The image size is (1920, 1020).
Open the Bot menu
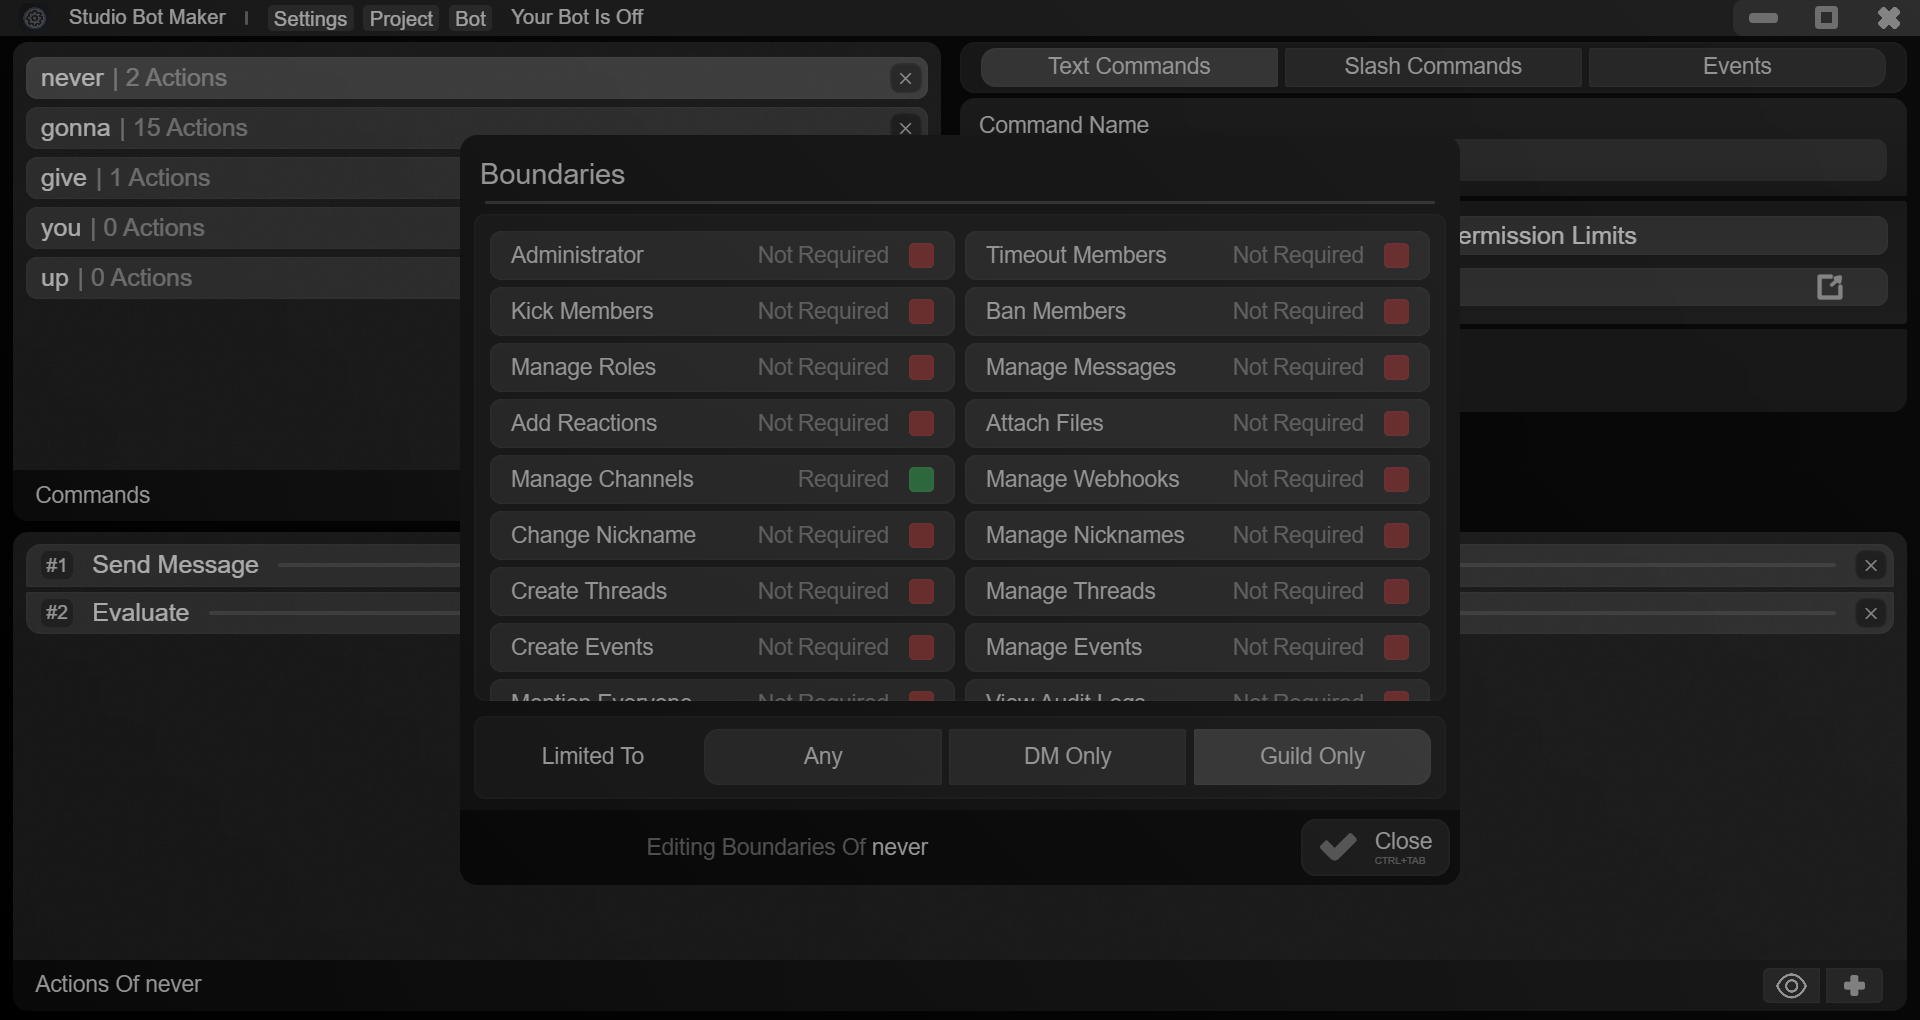pos(469,17)
